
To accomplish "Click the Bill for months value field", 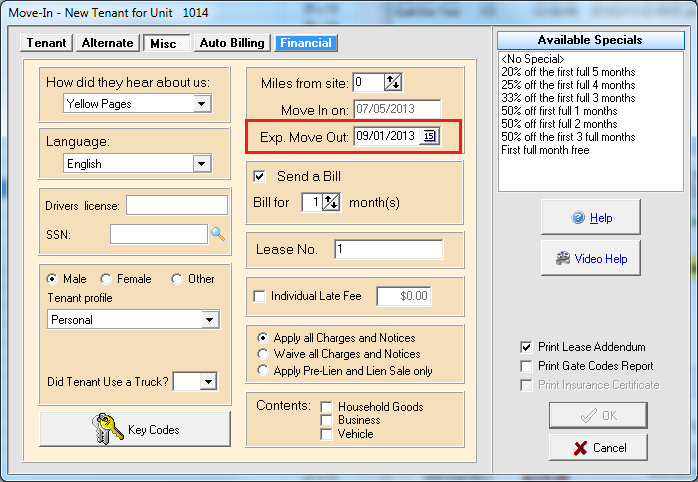I will [312, 203].
